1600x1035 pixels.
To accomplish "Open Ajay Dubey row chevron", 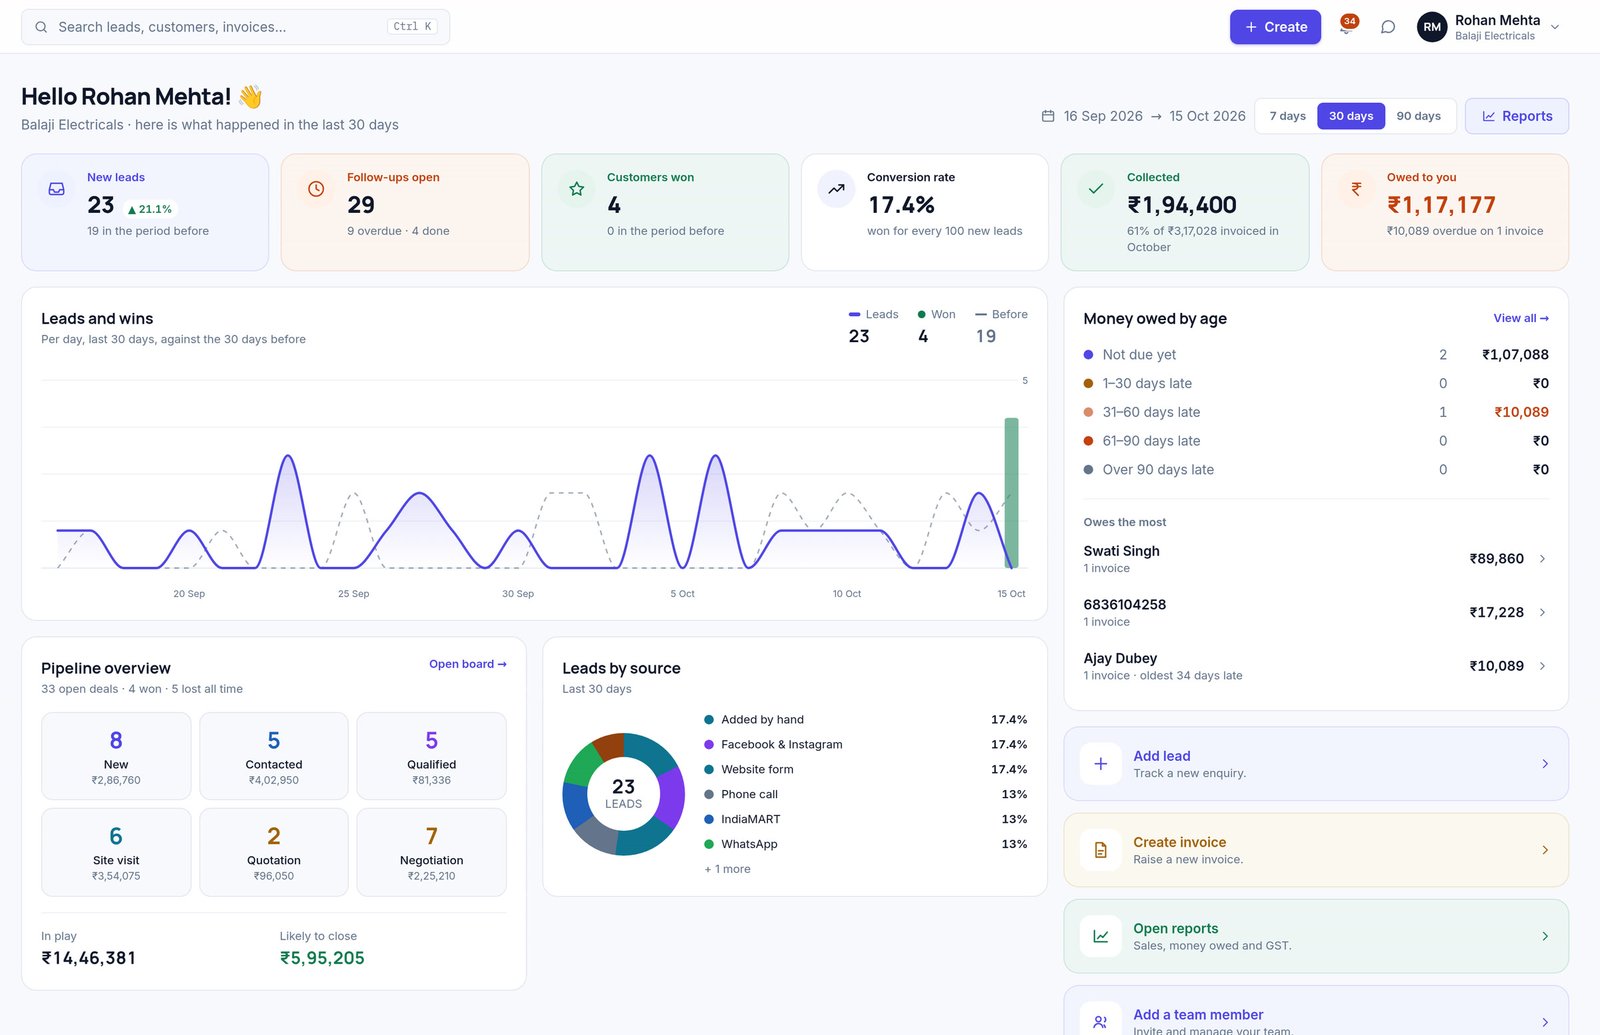I will [x=1543, y=666].
